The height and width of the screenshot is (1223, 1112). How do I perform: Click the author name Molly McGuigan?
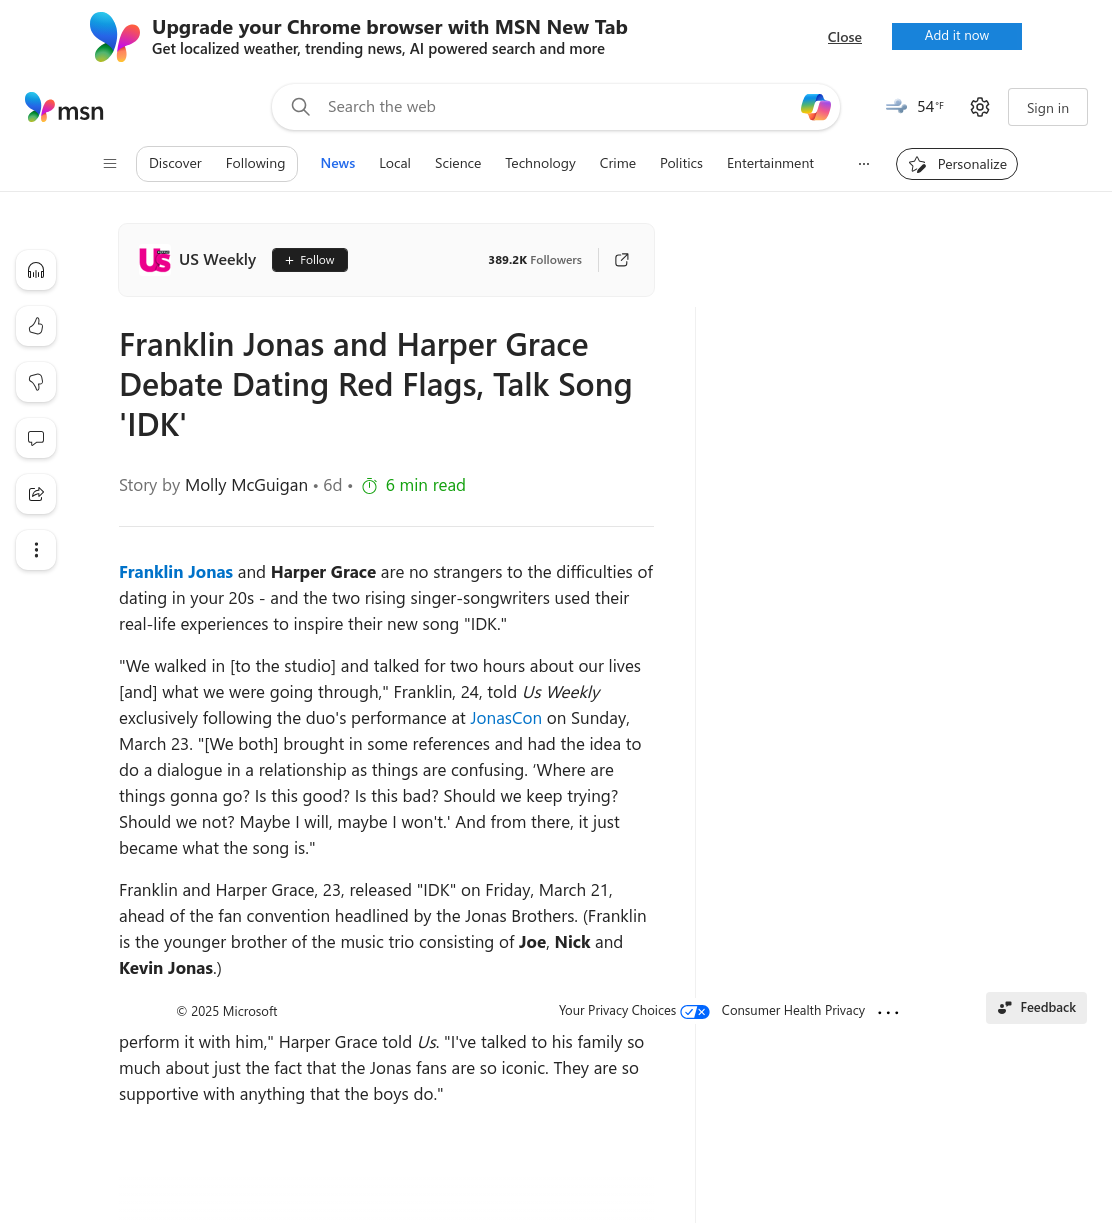point(246,485)
